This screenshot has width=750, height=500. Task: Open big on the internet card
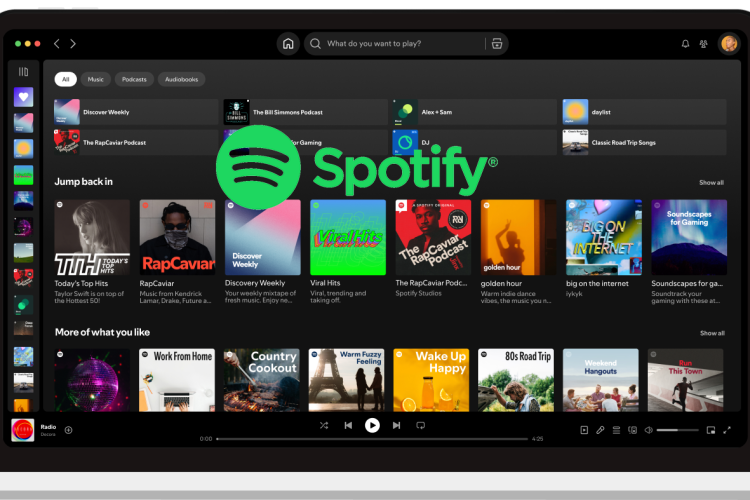pyautogui.click(x=604, y=249)
